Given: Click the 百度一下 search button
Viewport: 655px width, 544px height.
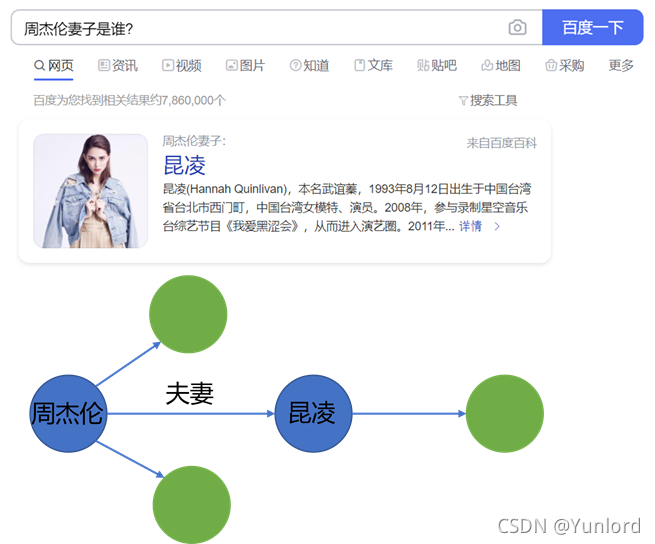Looking at the screenshot, I should 592,28.
